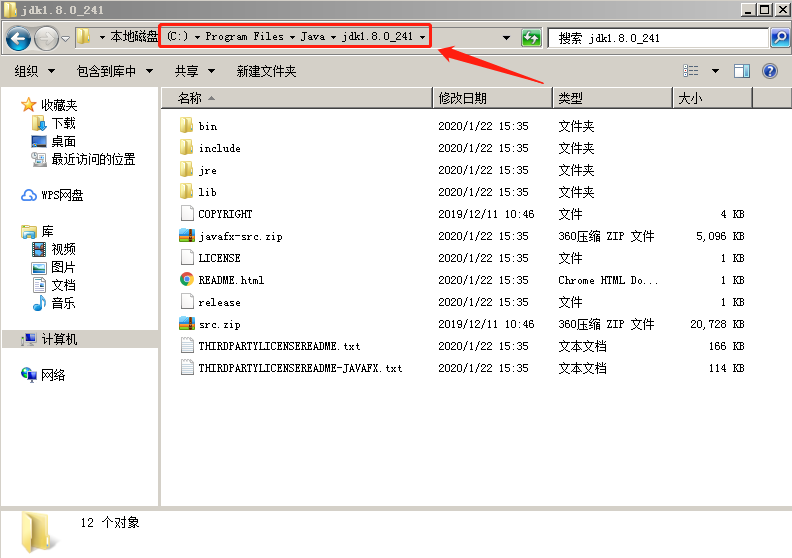Click the change view icon
Image resolution: width=792 pixels, height=558 pixels.
690,71
